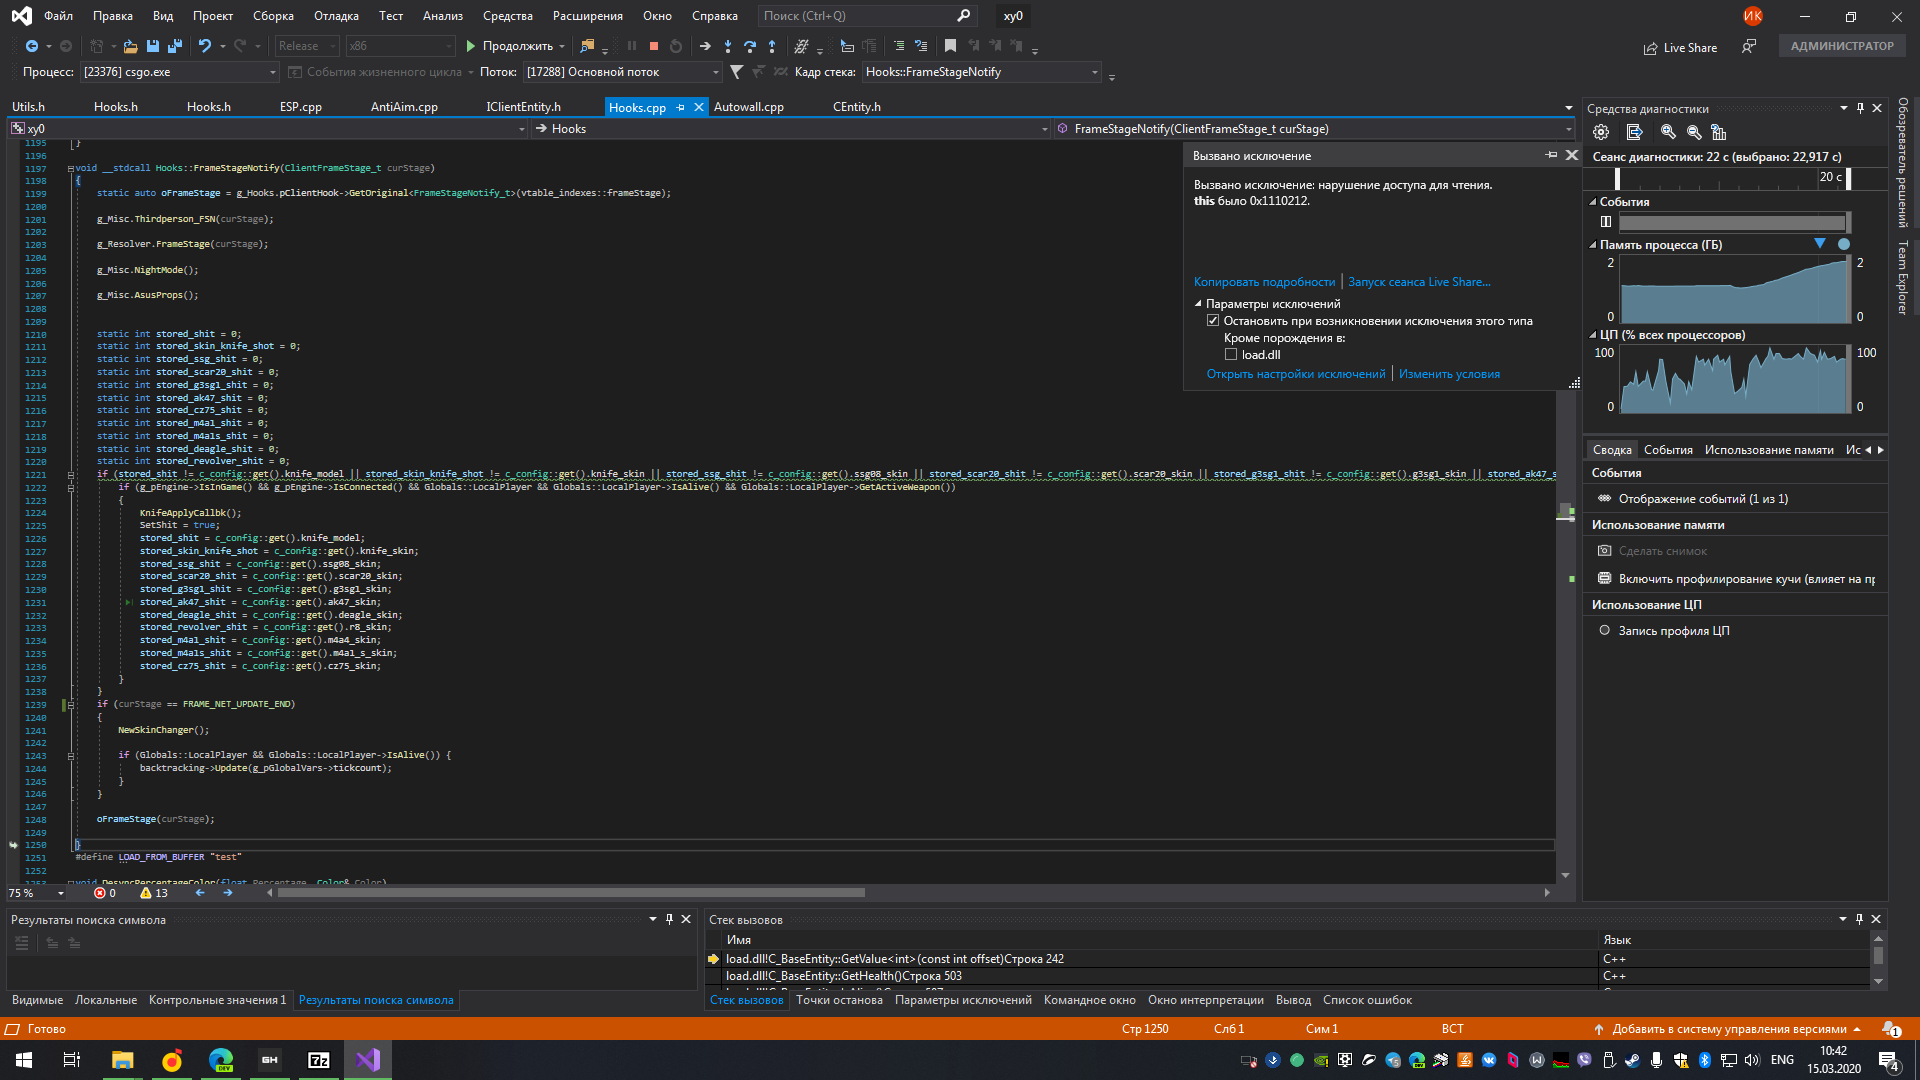This screenshot has width=1920, height=1080.
Task: Click the Step Over debug arrow
Action: [x=749, y=46]
